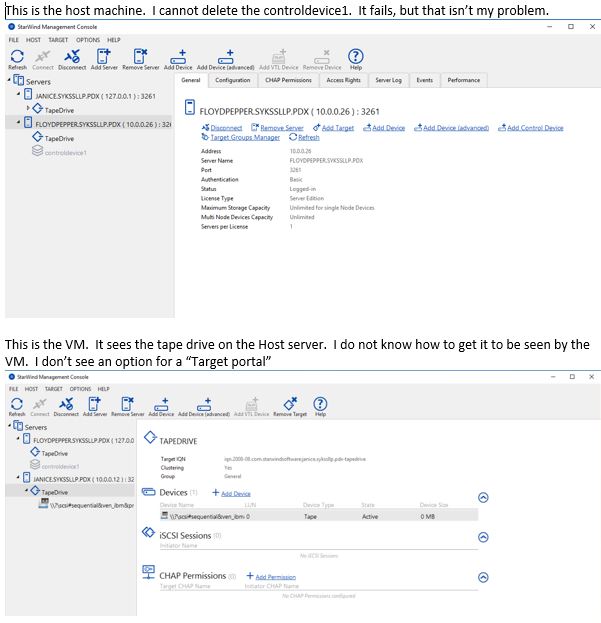Viewport: 601px width, 623px height.
Task: Click Remove Device in top console toolbar
Action: tap(322, 57)
